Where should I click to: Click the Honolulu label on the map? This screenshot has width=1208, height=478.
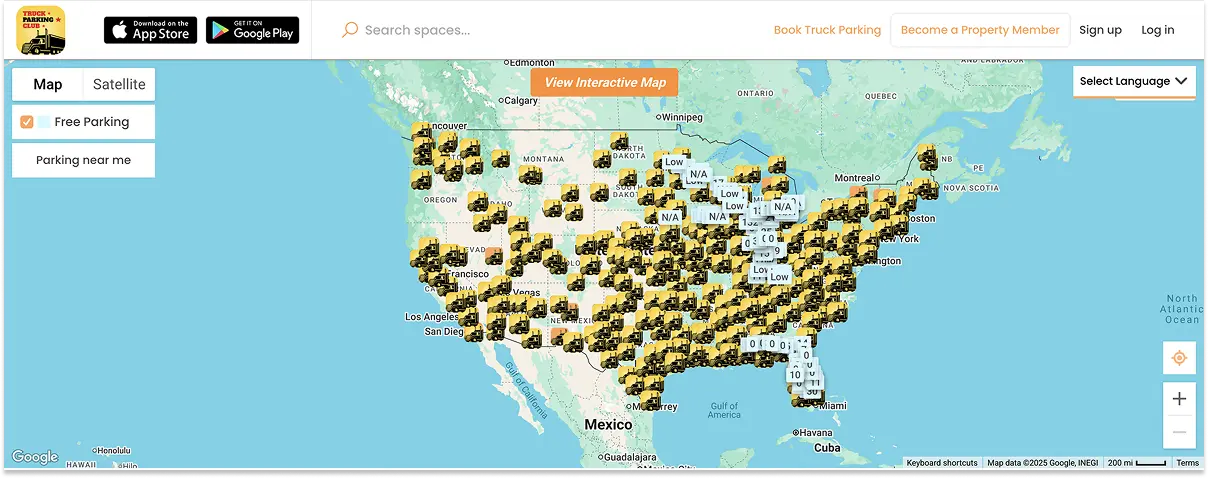click(113, 450)
